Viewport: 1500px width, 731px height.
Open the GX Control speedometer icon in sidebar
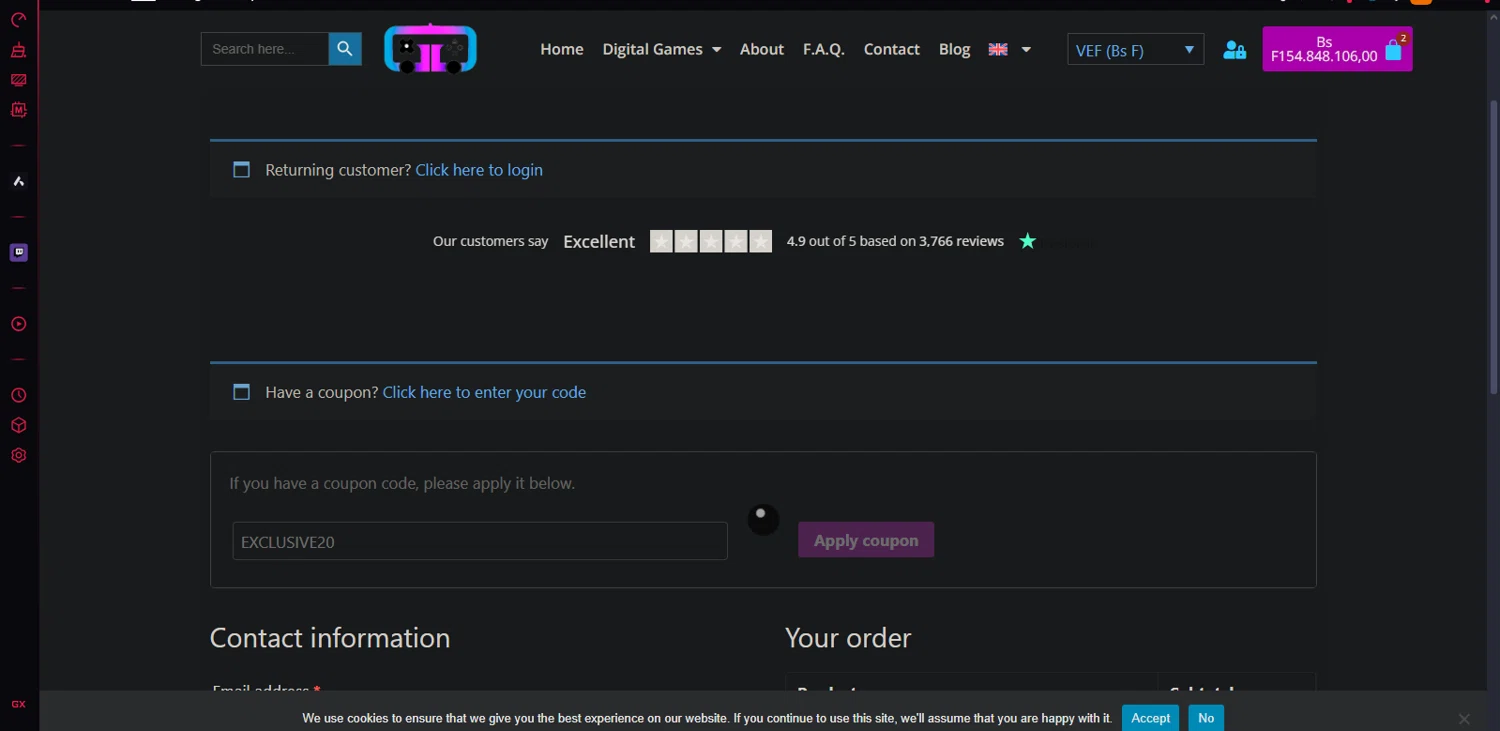pyautogui.click(x=18, y=20)
